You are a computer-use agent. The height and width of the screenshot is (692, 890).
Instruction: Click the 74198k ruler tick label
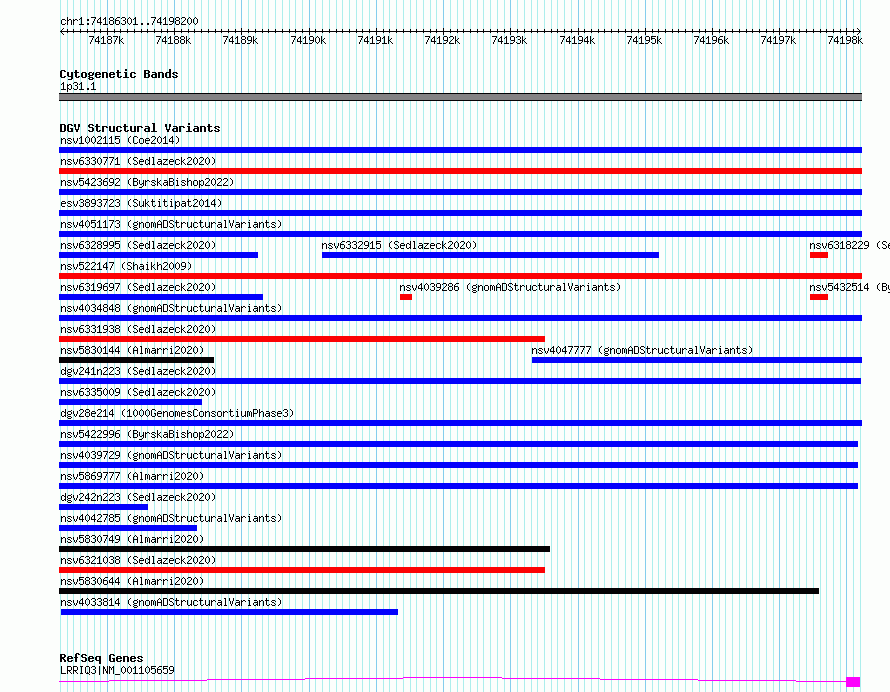pos(845,40)
